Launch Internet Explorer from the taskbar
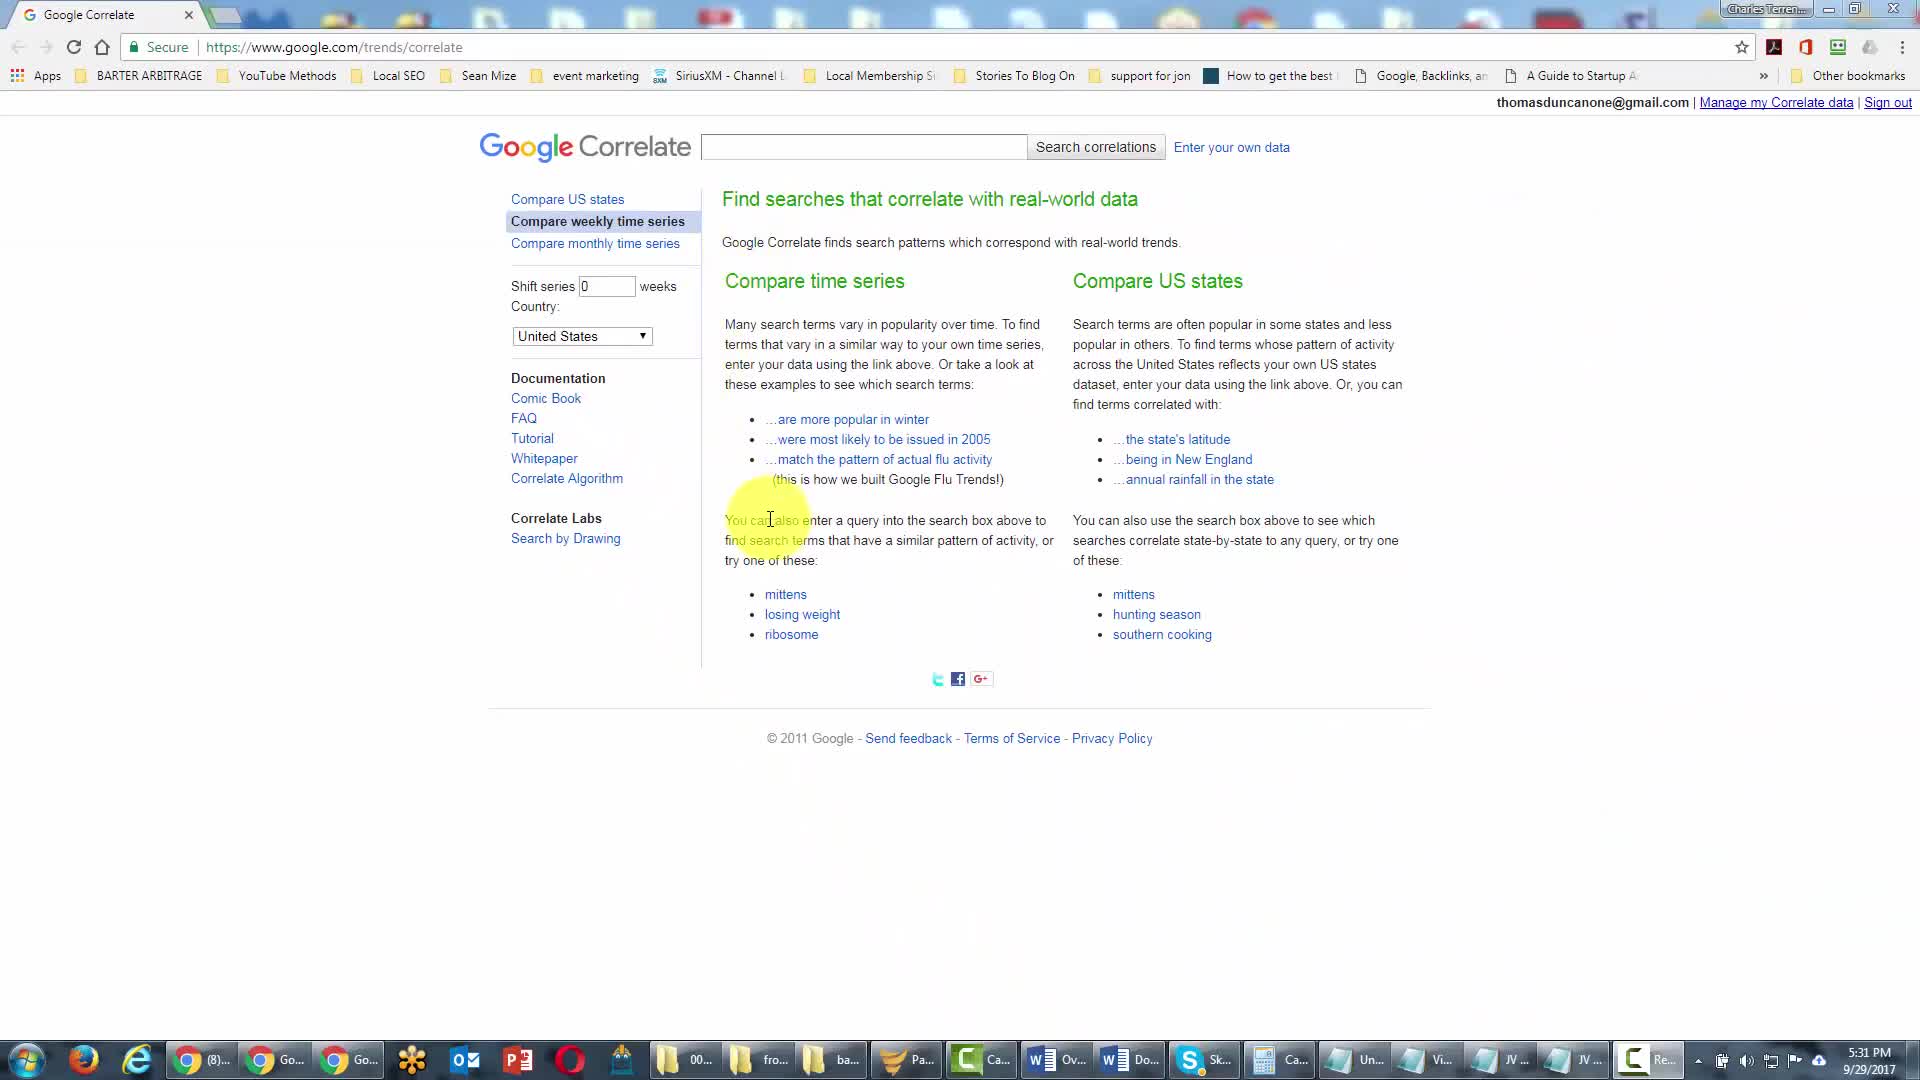 (137, 1060)
